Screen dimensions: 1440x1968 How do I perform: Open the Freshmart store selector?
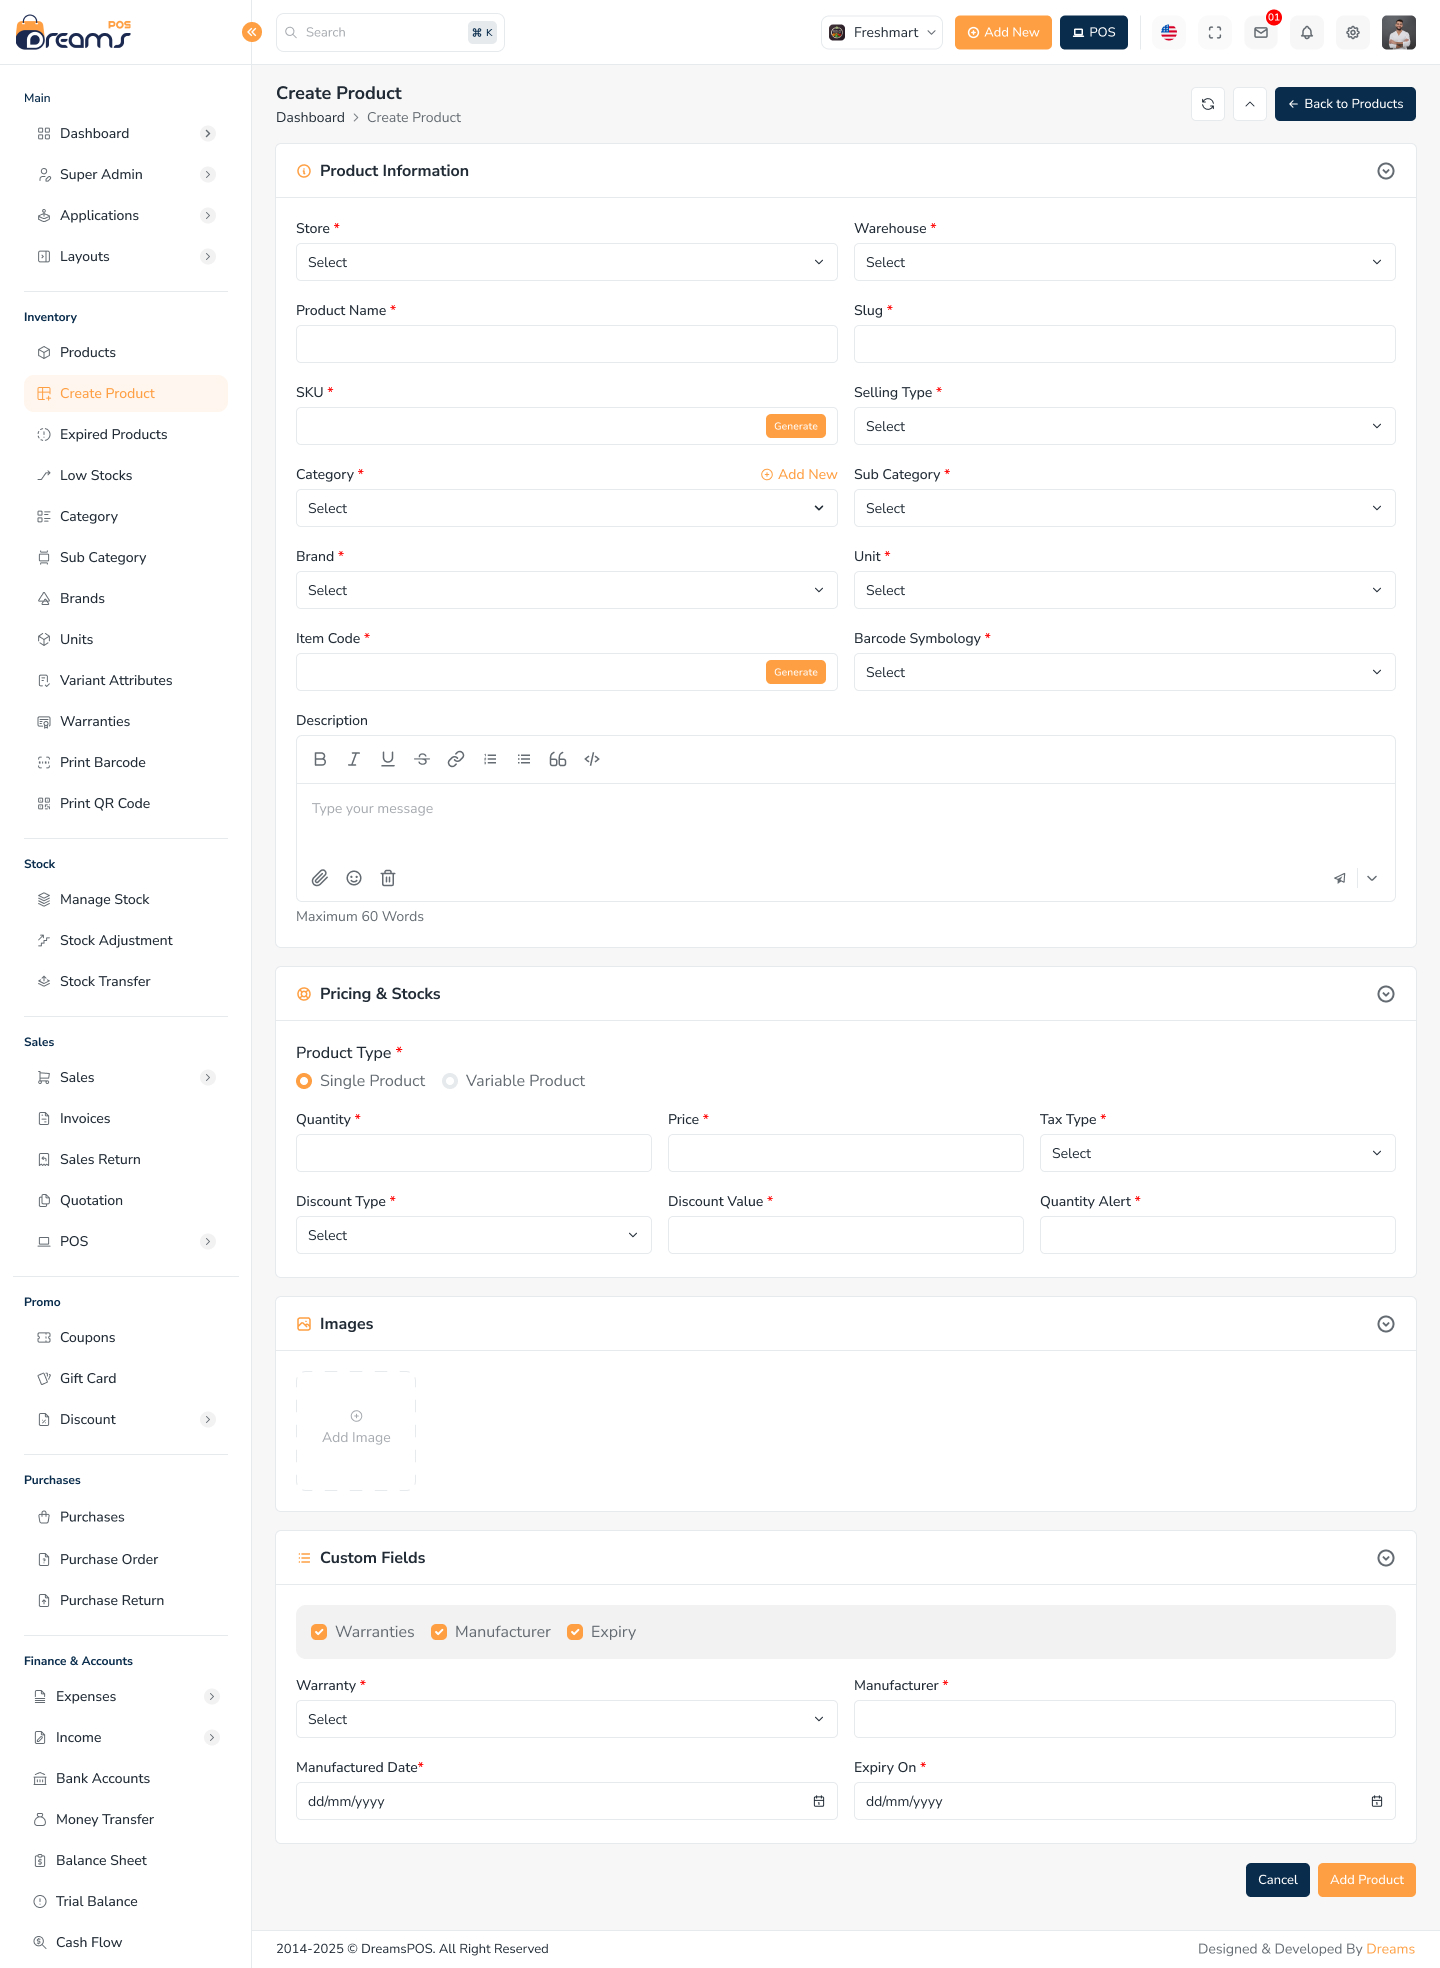pos(882,32)
